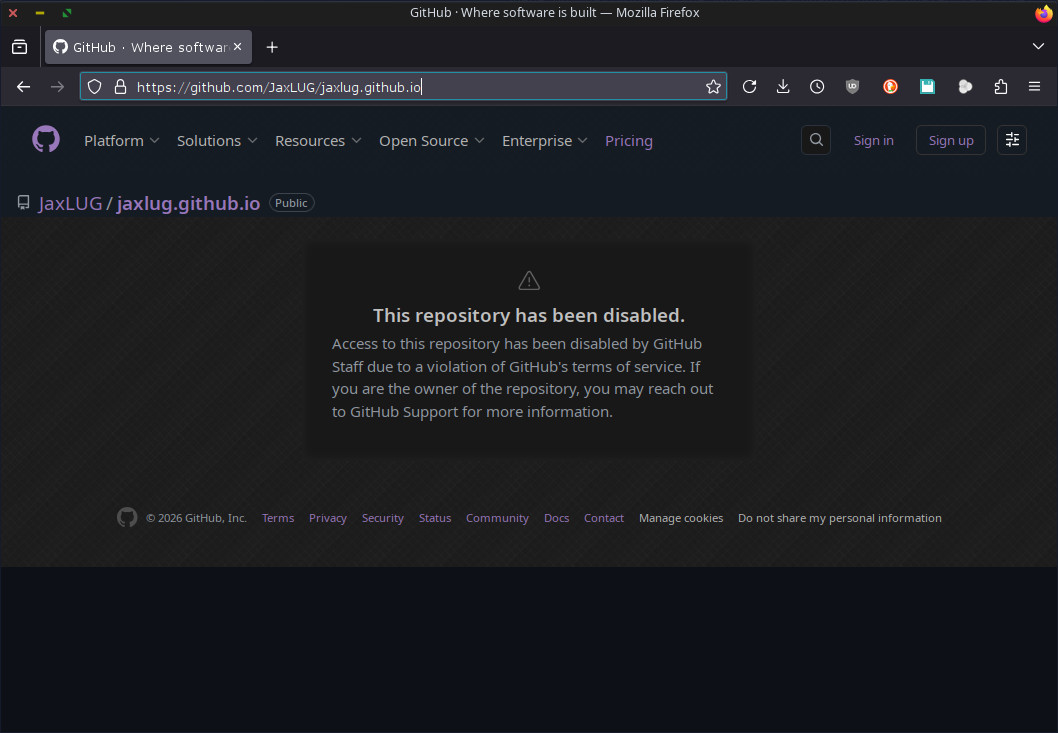Open GitHub search magnifier button
The width and height of the screenshot is (1058, 733).
(816, 140)
